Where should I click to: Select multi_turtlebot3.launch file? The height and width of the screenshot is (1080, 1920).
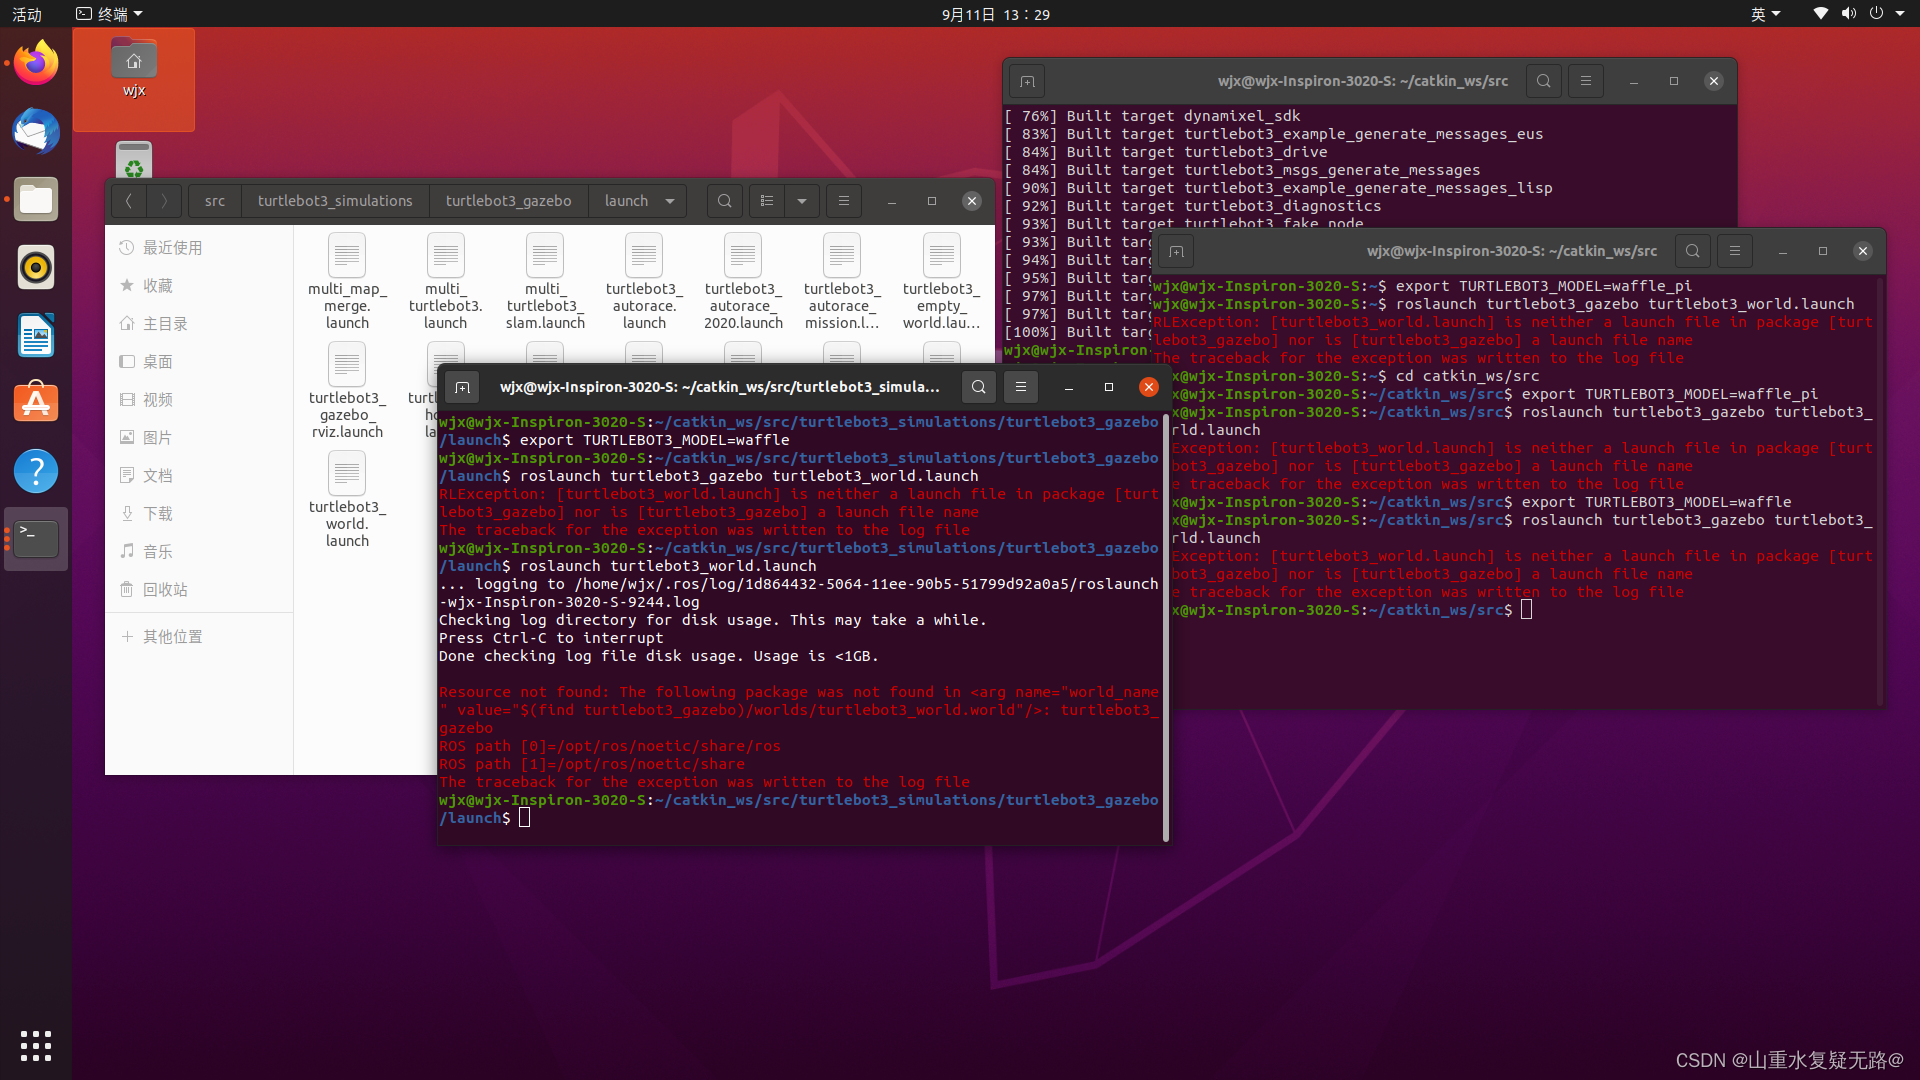pos(446,281)
